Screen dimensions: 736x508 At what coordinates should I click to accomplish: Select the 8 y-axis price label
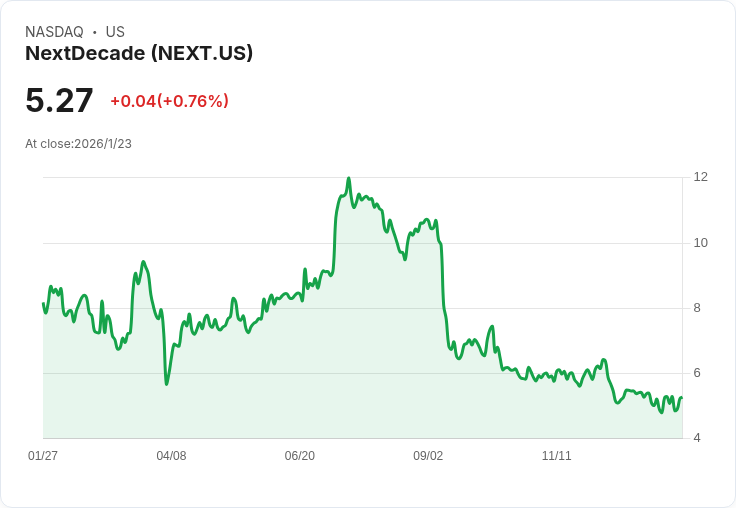pyautogui.click(x=697, y=308)
